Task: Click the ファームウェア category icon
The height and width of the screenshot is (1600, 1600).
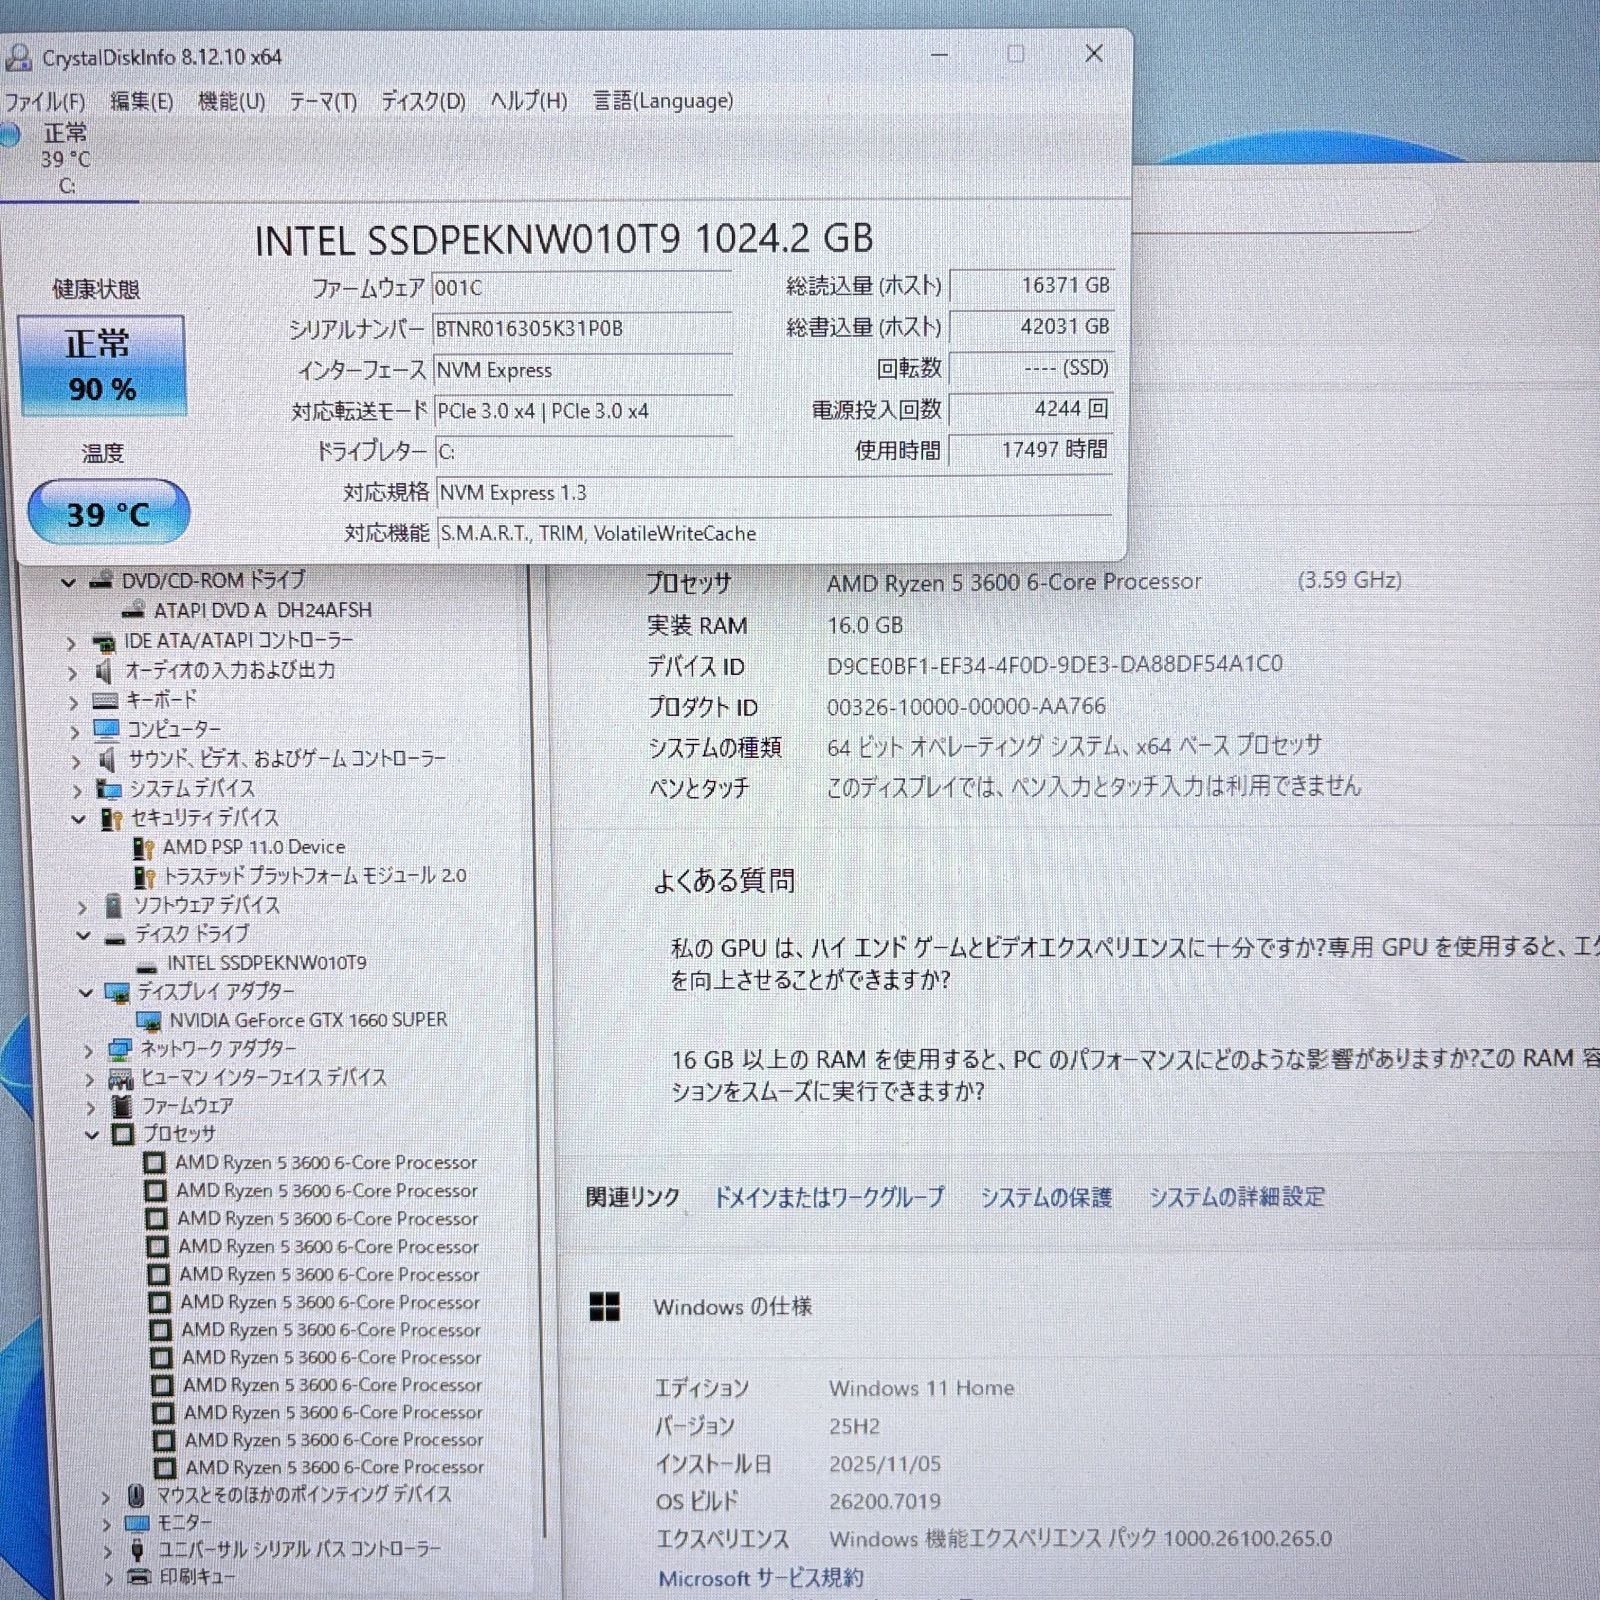Action: pos(120,1107)
